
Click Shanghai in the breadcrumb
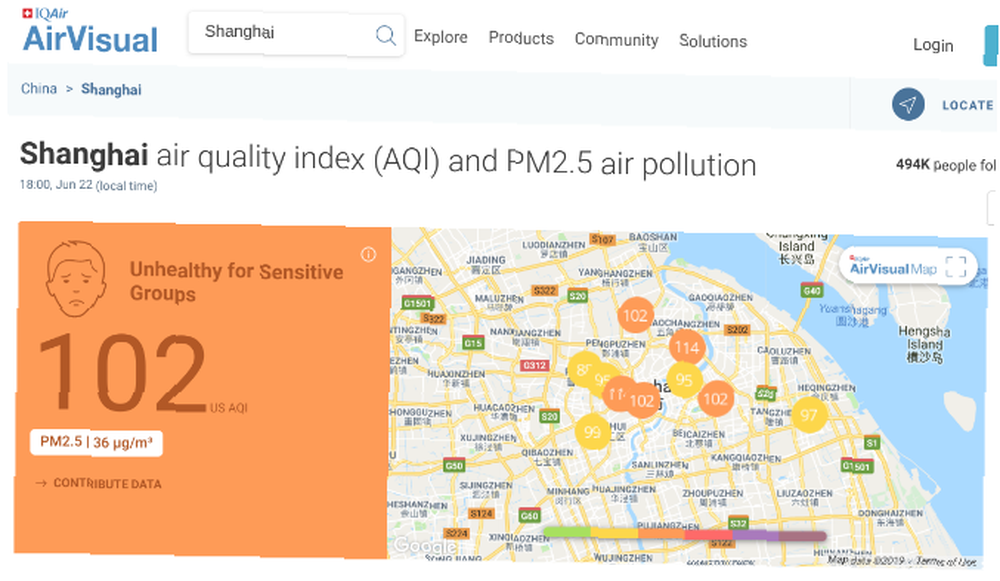click(111, 89)
